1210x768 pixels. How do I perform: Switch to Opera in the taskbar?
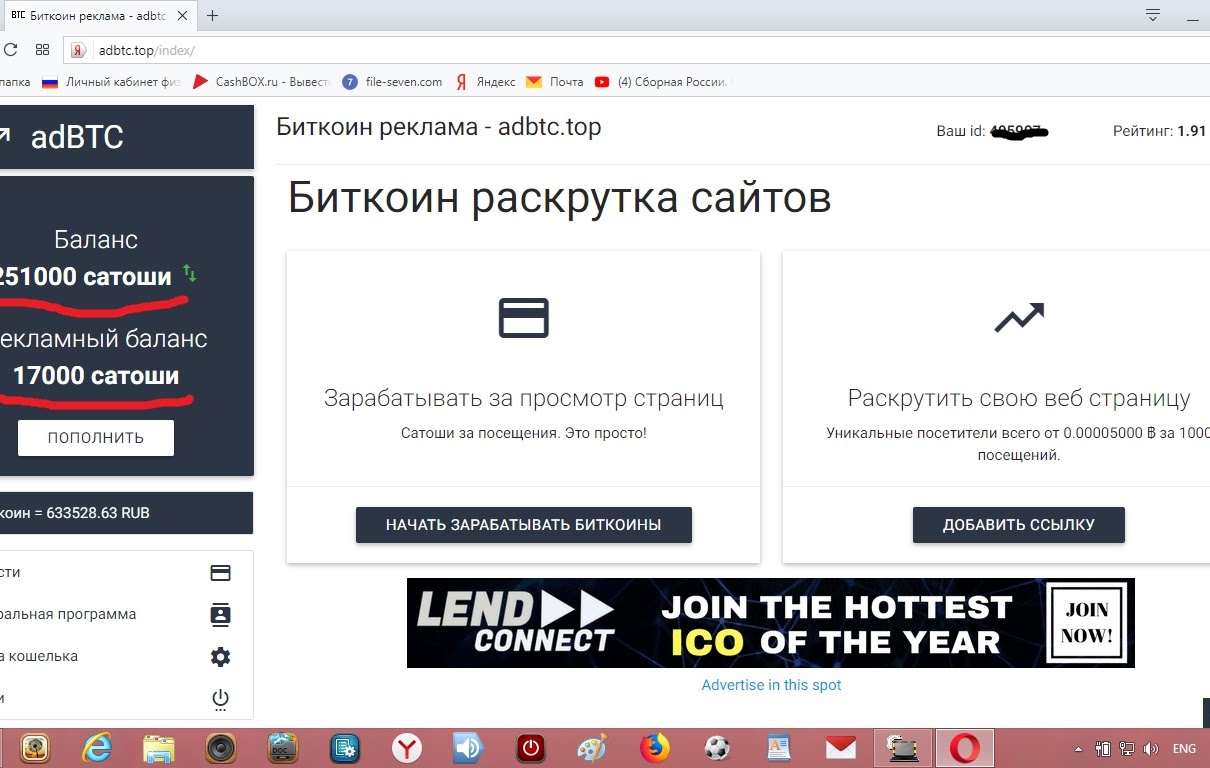click(x=964, y=748)
